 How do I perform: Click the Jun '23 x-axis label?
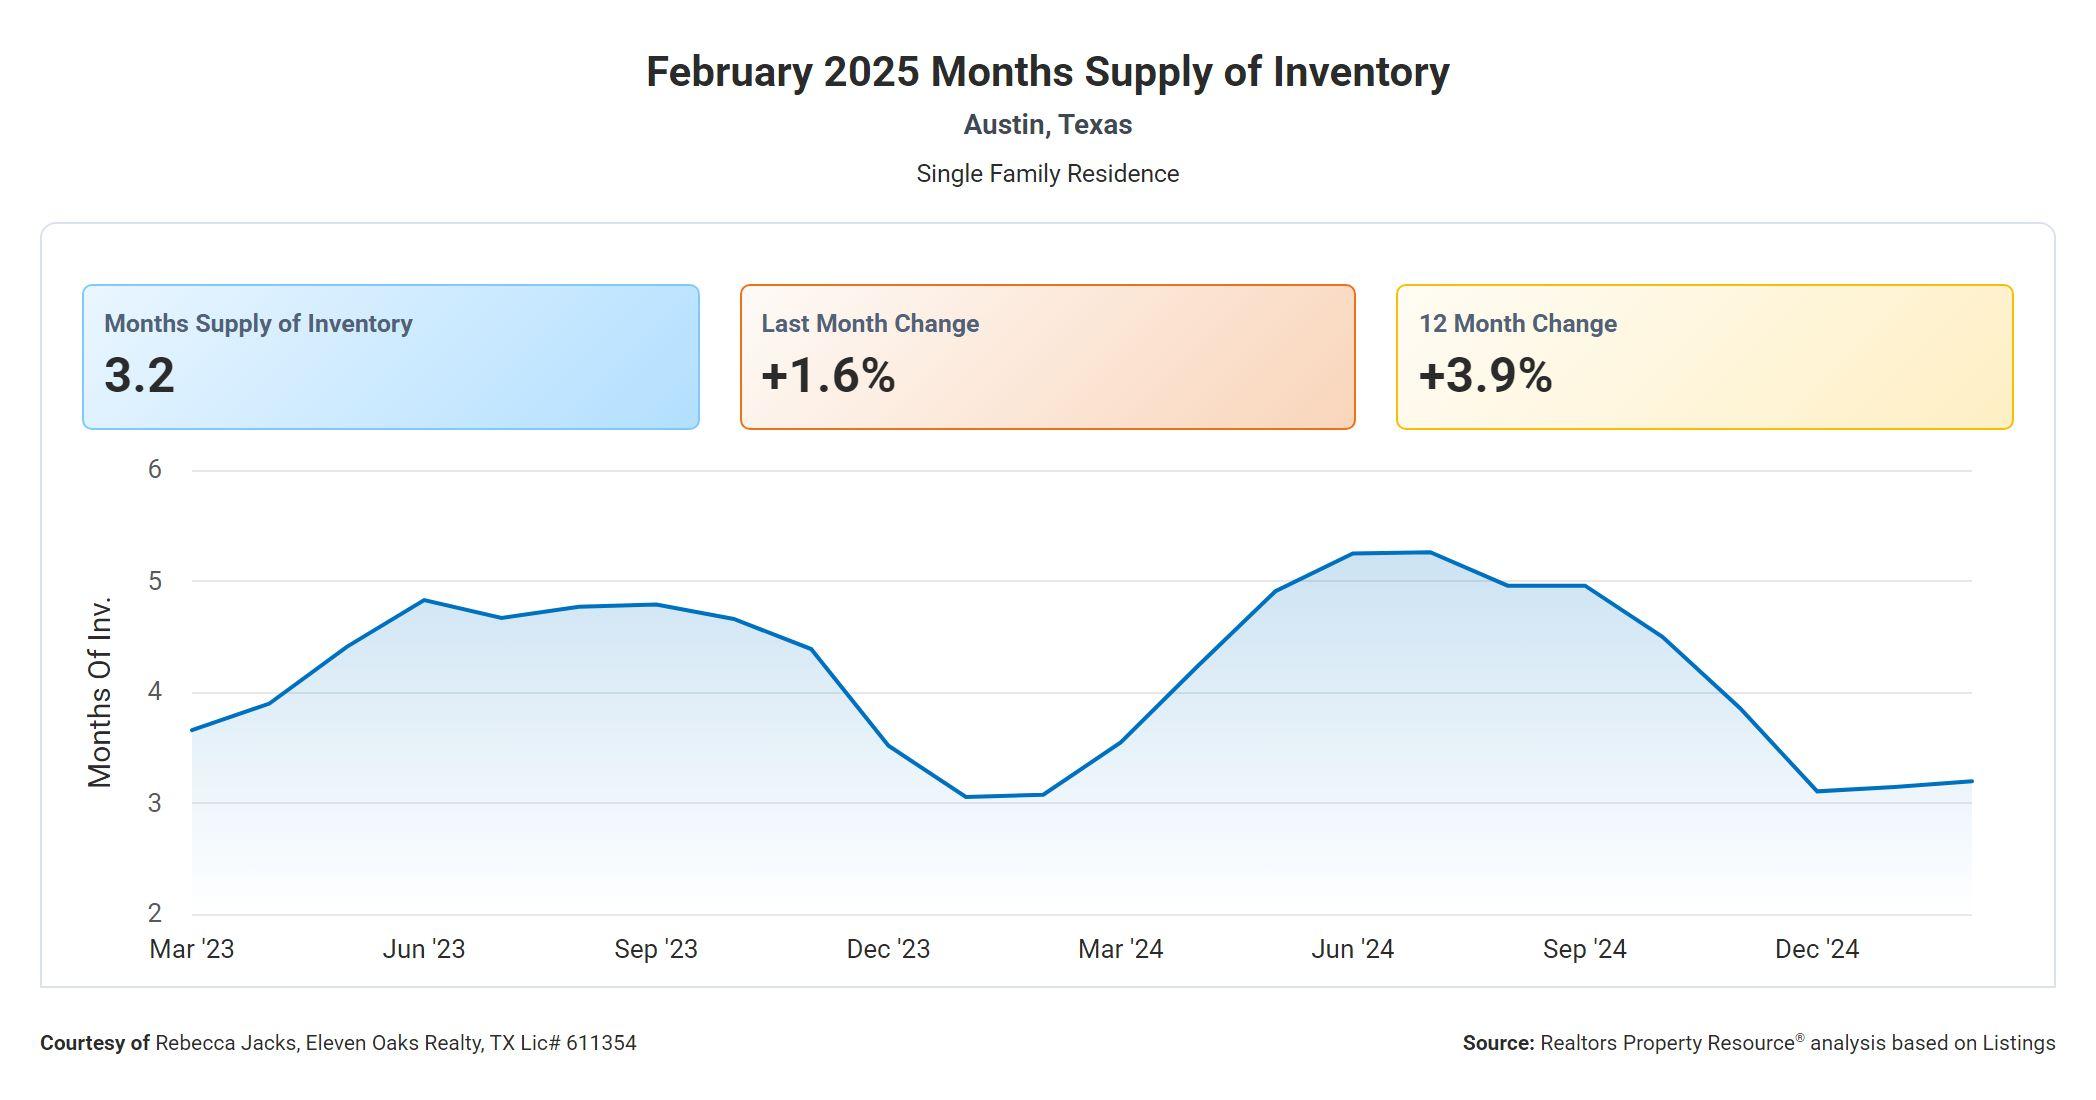tap(424, 949)
